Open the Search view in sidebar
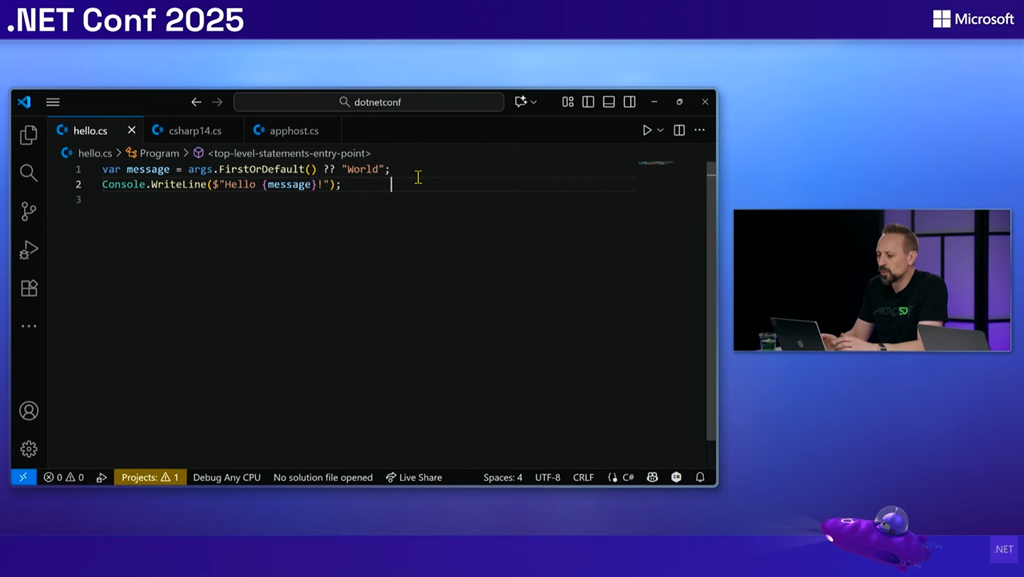This screenshot has width=1024, height=577. pyautogui.click(x=29, y=174)
